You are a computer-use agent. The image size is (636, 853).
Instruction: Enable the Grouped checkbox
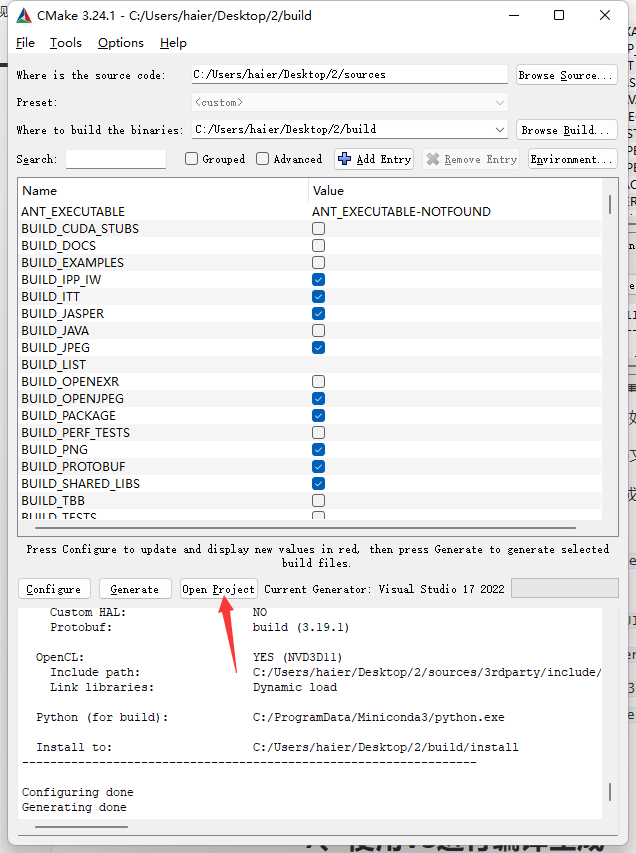[x=192, y=158]
